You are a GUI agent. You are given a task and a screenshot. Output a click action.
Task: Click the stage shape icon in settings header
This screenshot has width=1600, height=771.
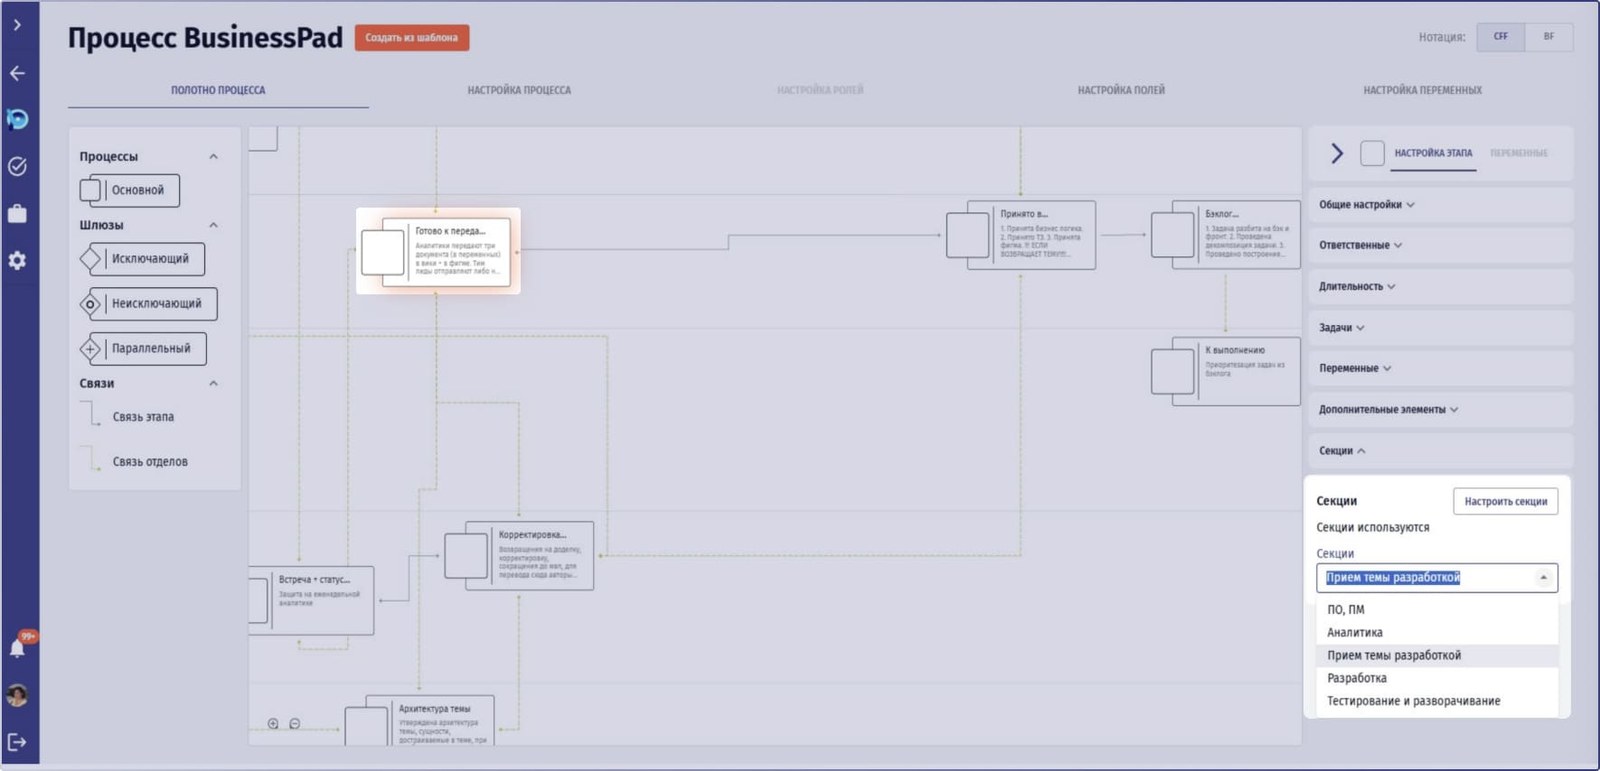point(1372,153)
